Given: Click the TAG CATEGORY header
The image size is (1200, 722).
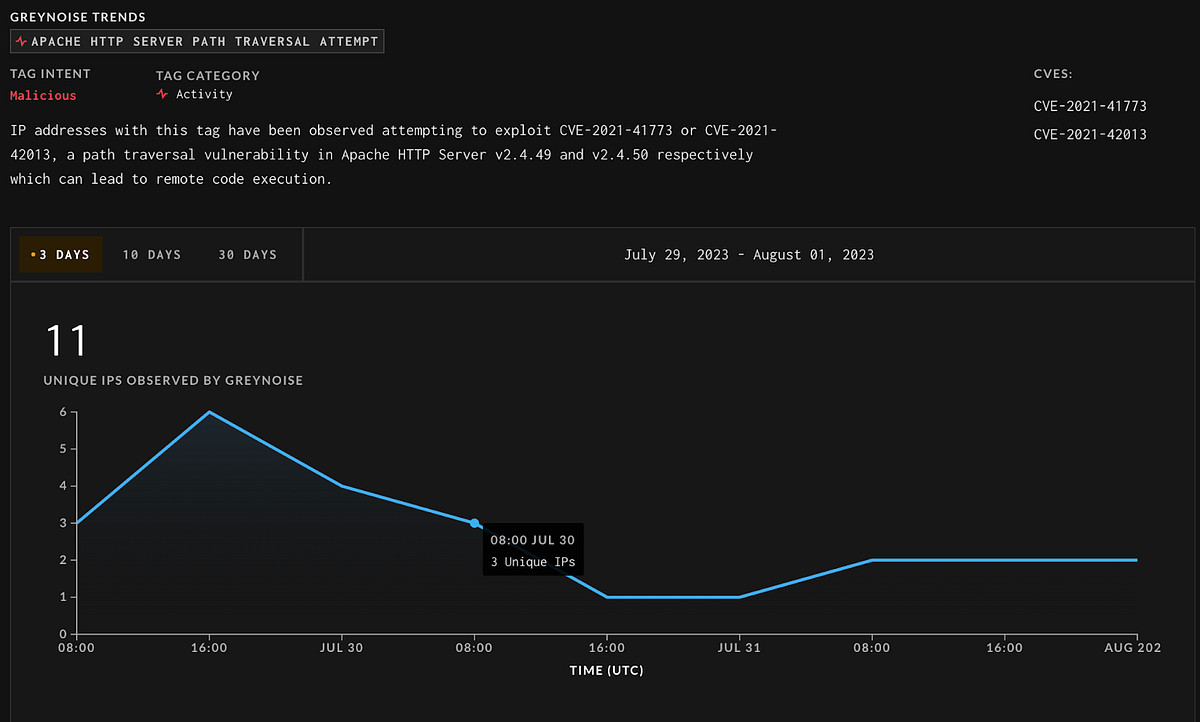Looking at the screenshot, I should point(207,75).
